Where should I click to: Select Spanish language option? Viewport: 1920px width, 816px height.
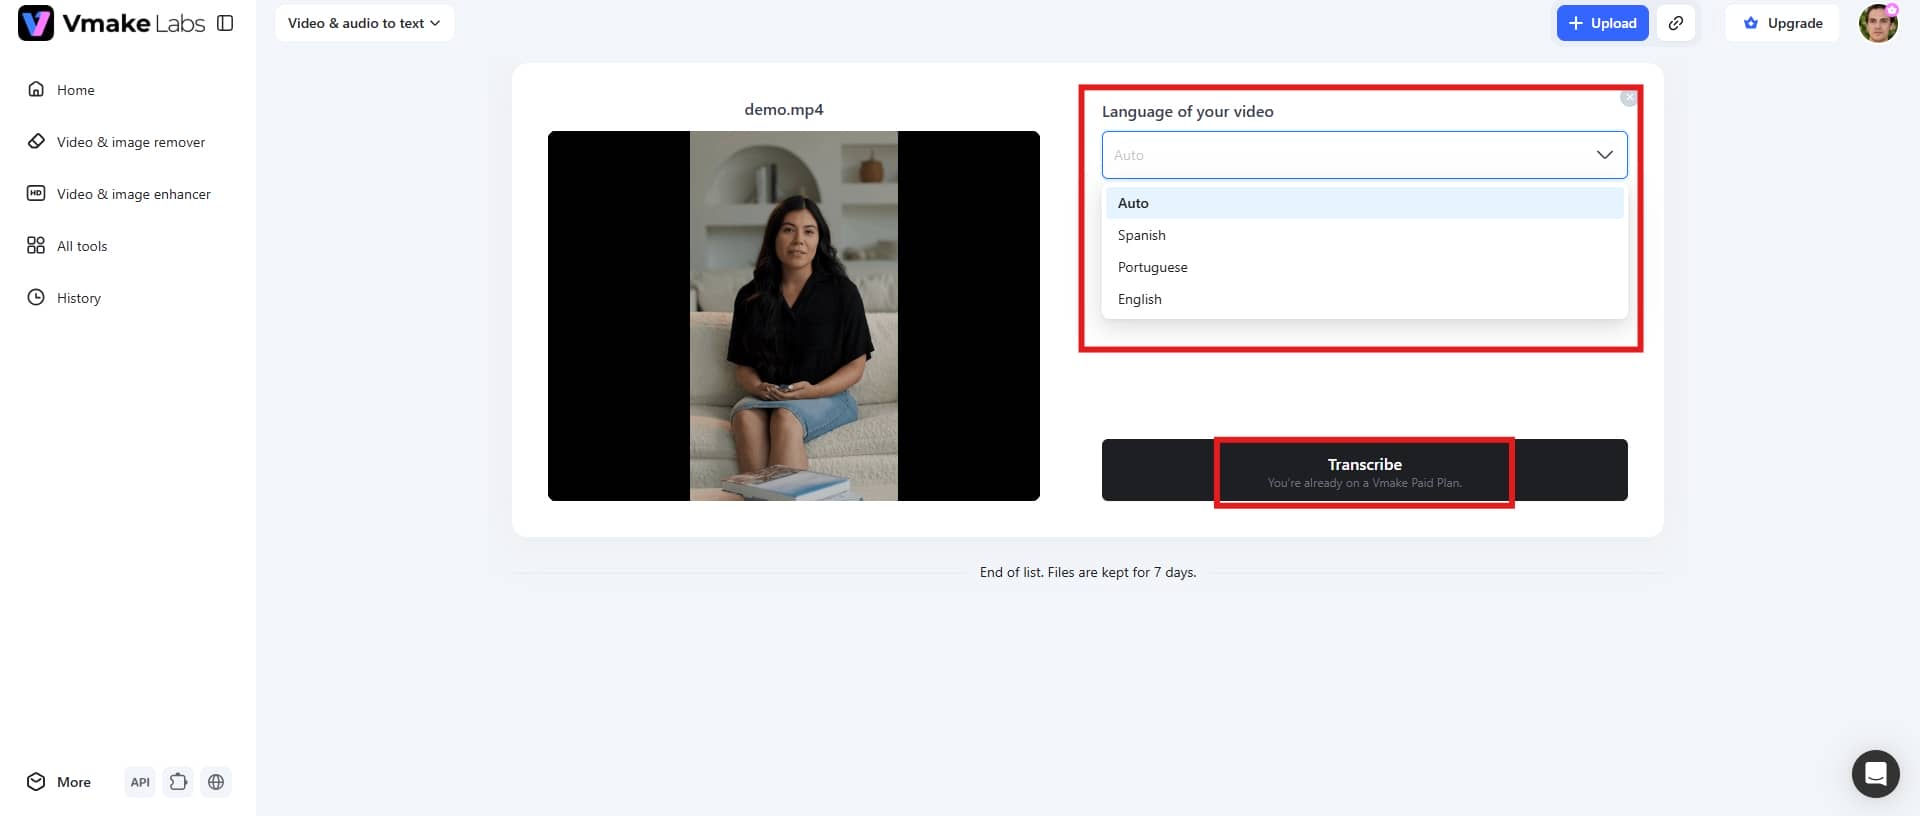pos(1364,235)
